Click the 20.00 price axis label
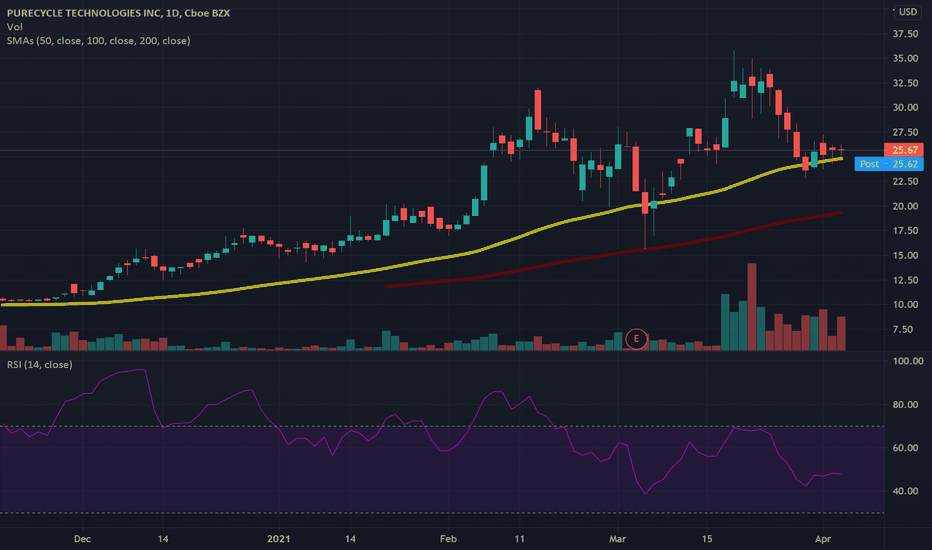 point(905,206)
